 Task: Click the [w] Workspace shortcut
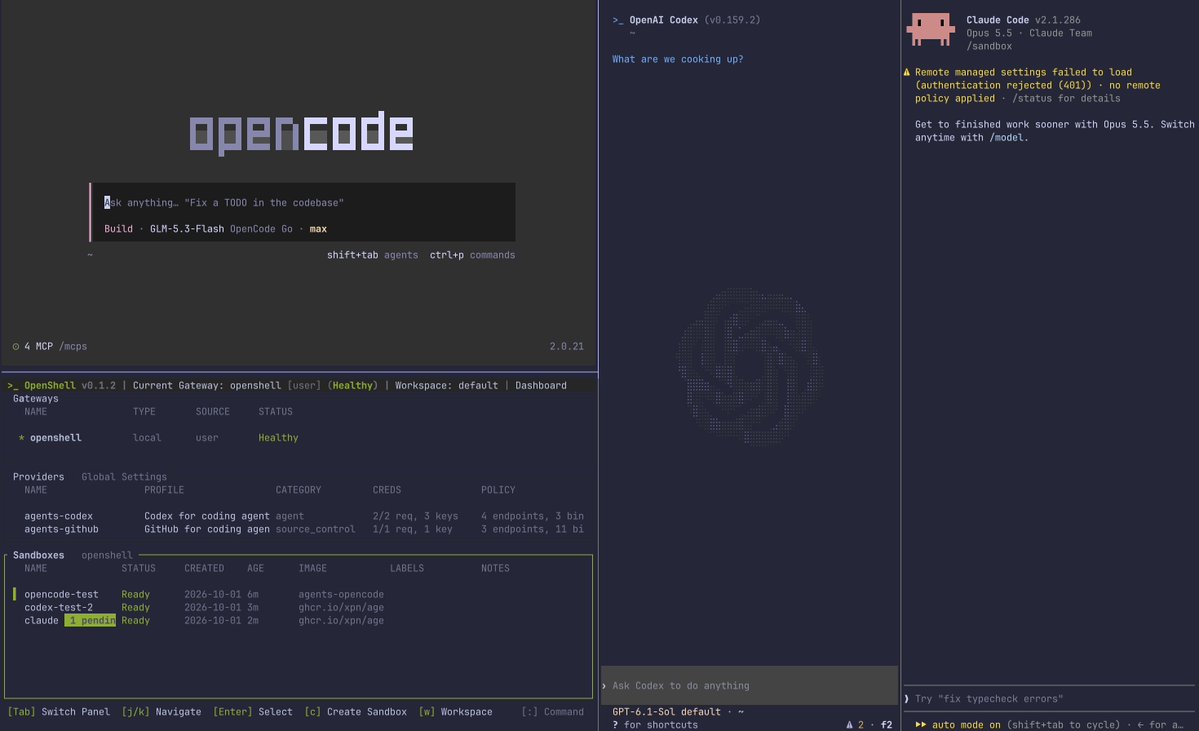pyautogui.click(x=456, y=712)
